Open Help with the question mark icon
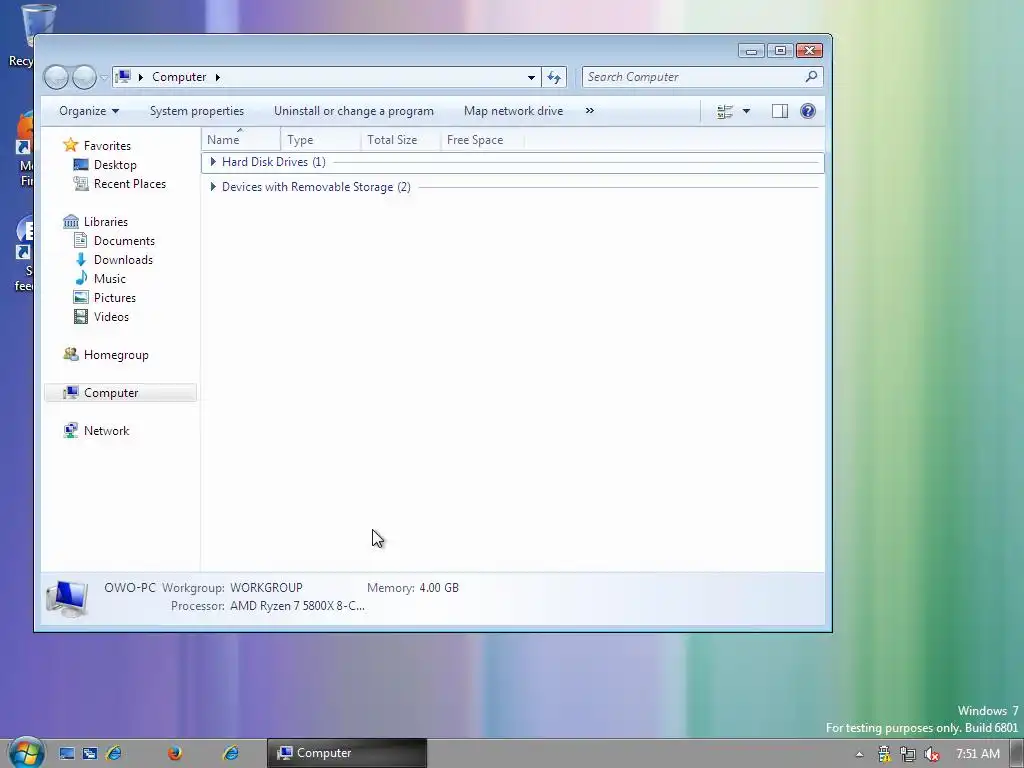 point(808,111)
